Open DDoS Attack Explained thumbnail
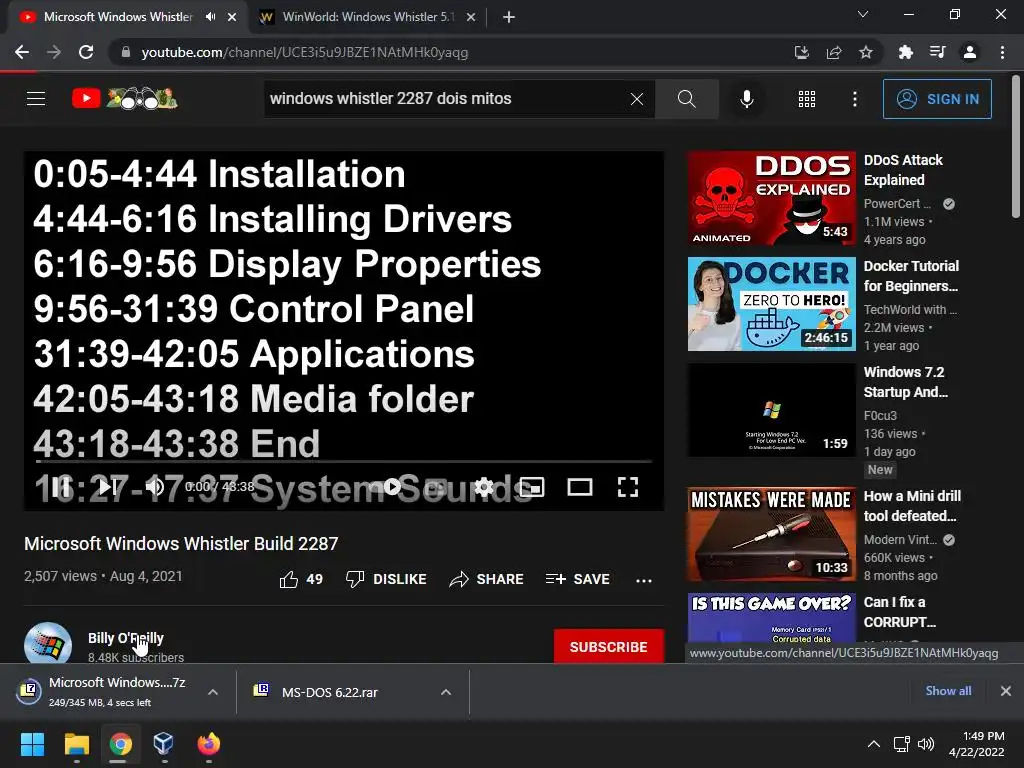 (x=771, y=198)
